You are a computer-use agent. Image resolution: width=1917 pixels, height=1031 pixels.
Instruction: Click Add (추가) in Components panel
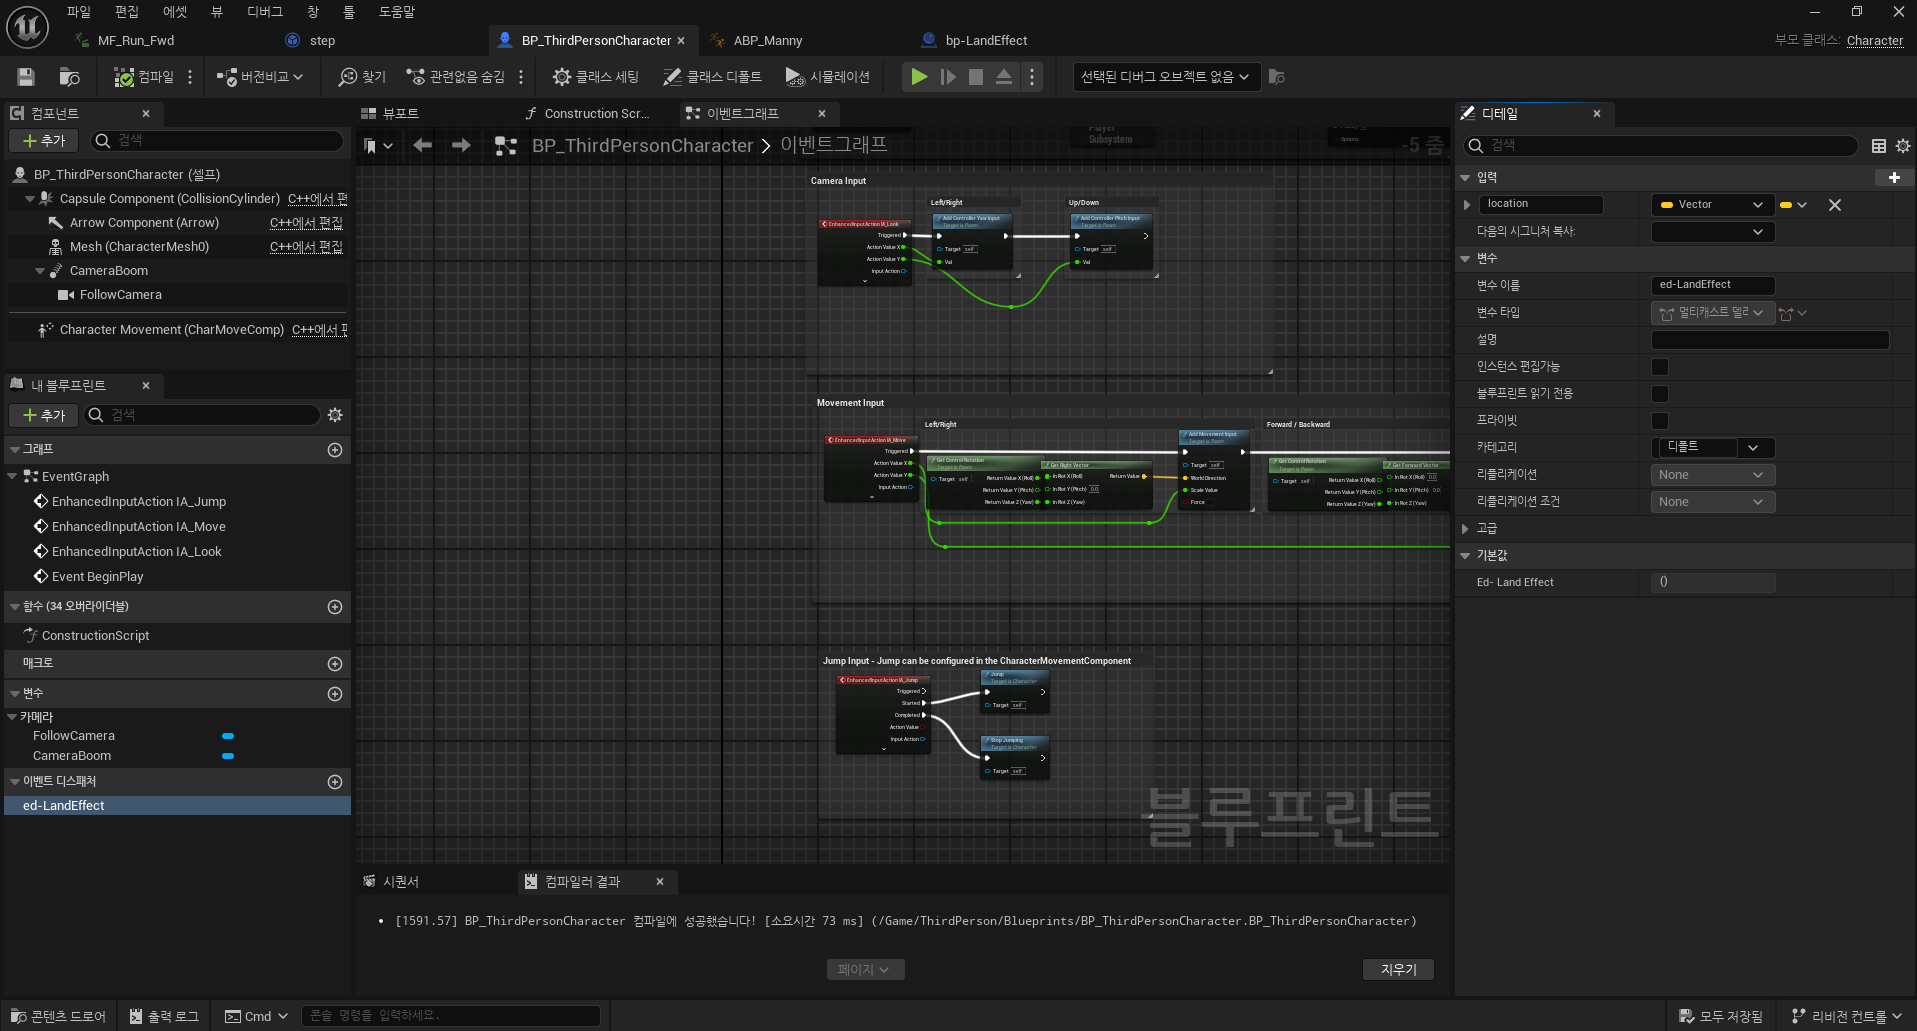44,141
